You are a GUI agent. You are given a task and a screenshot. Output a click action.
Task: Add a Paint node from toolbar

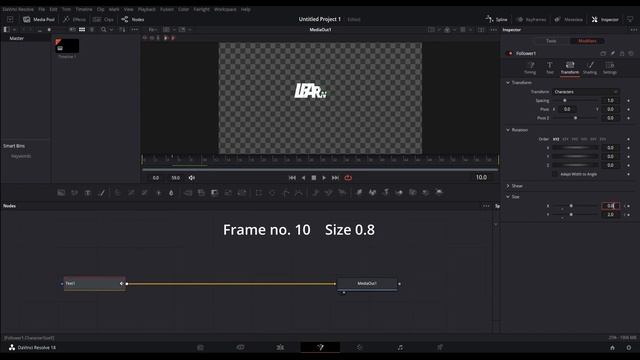[x=102, y=193]
